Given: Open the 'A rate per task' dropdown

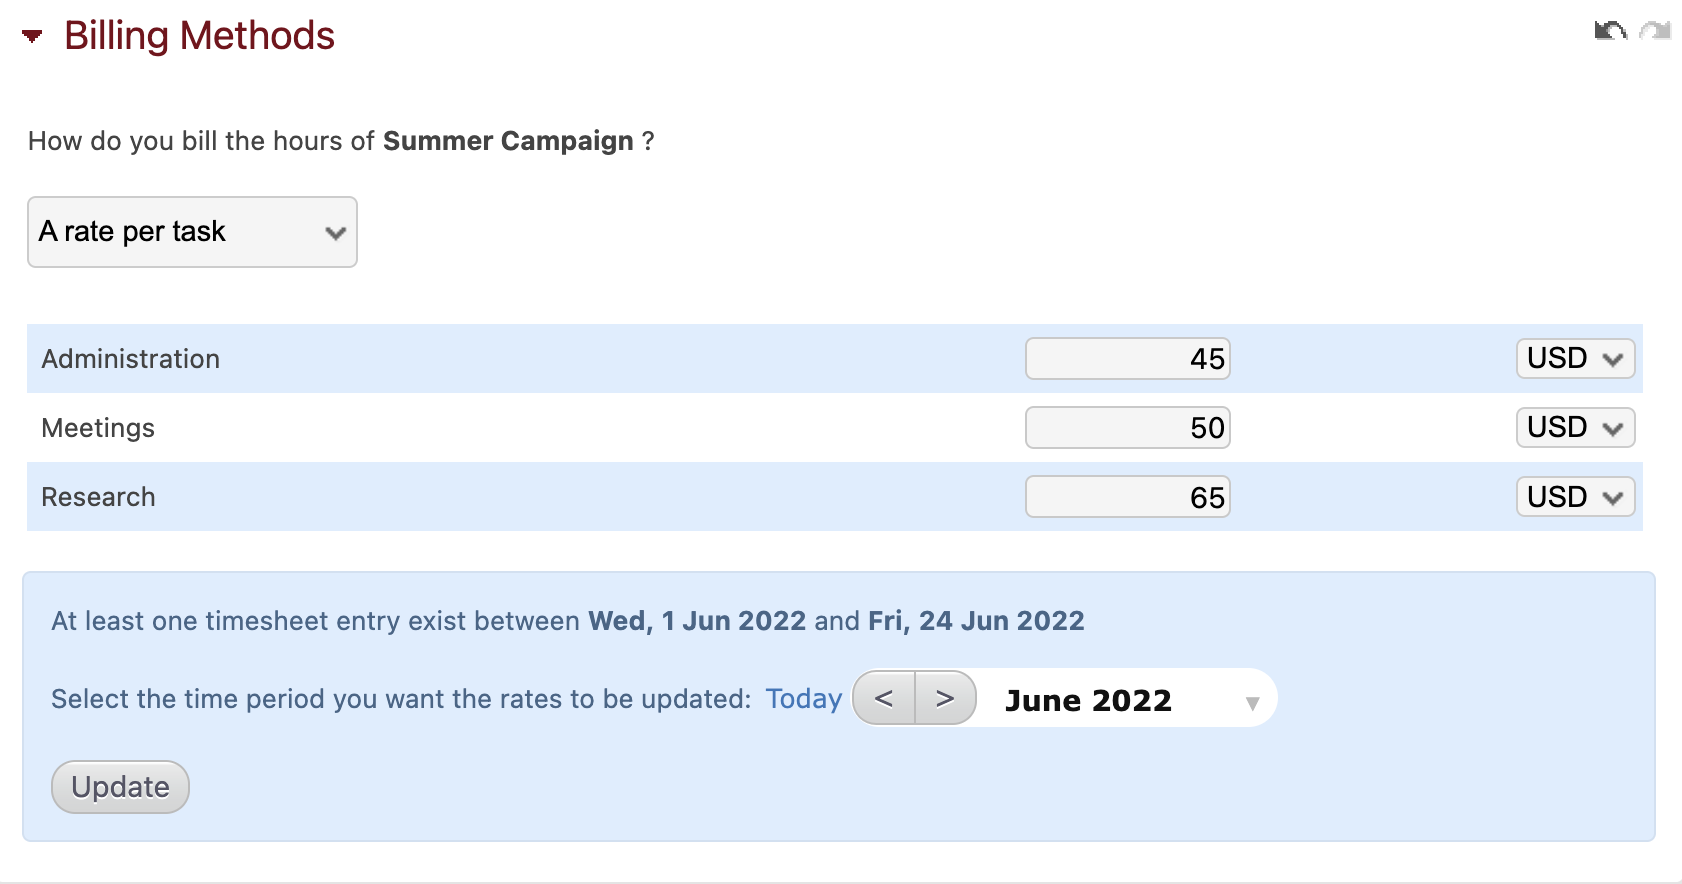Looking at the screenshot, I should pyautogui.click(x=192, y=232).
